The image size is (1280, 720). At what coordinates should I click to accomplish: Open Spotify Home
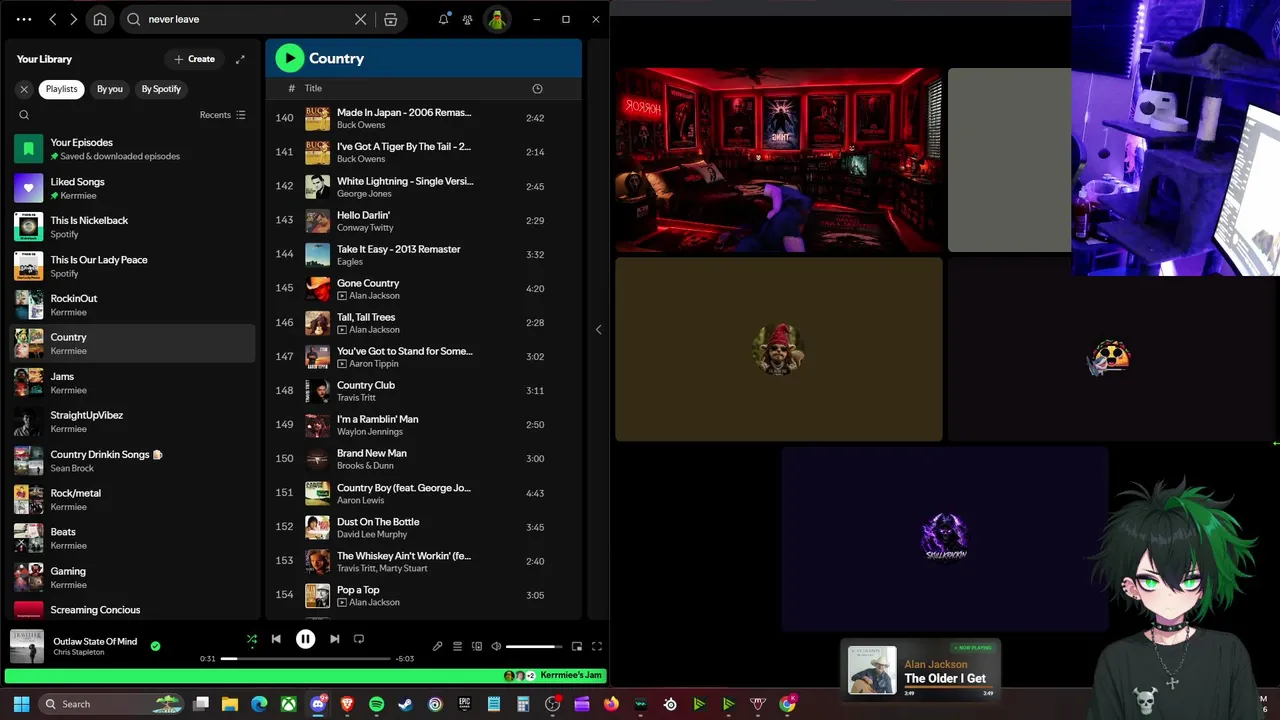[100, 19]
